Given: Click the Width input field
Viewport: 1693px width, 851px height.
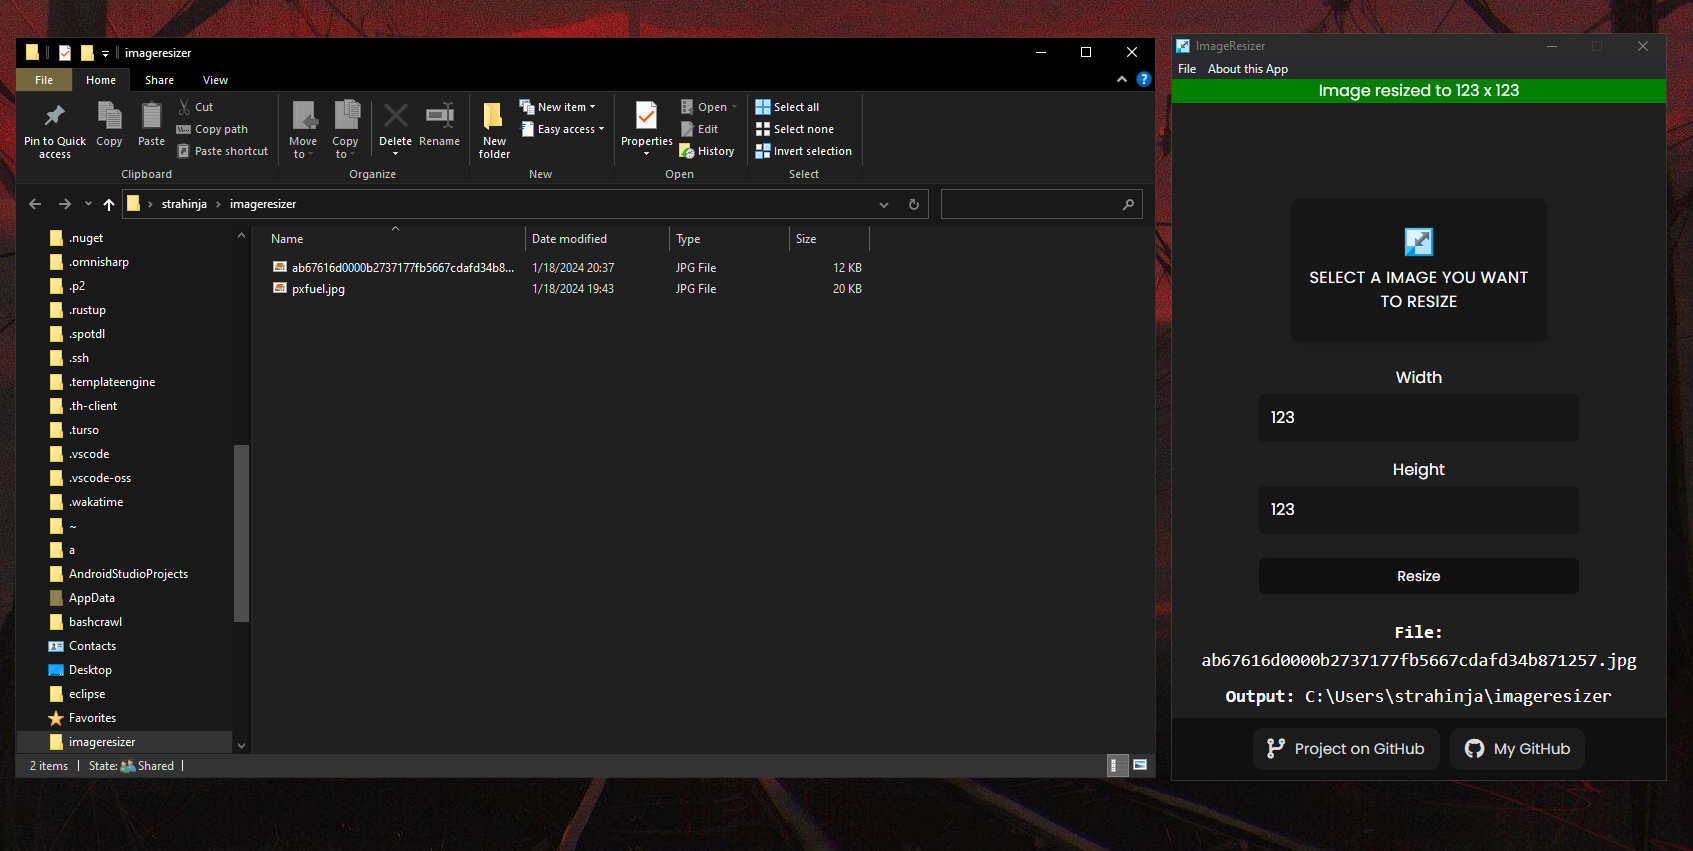Looking at the screenshot, I should [1418, 418].
